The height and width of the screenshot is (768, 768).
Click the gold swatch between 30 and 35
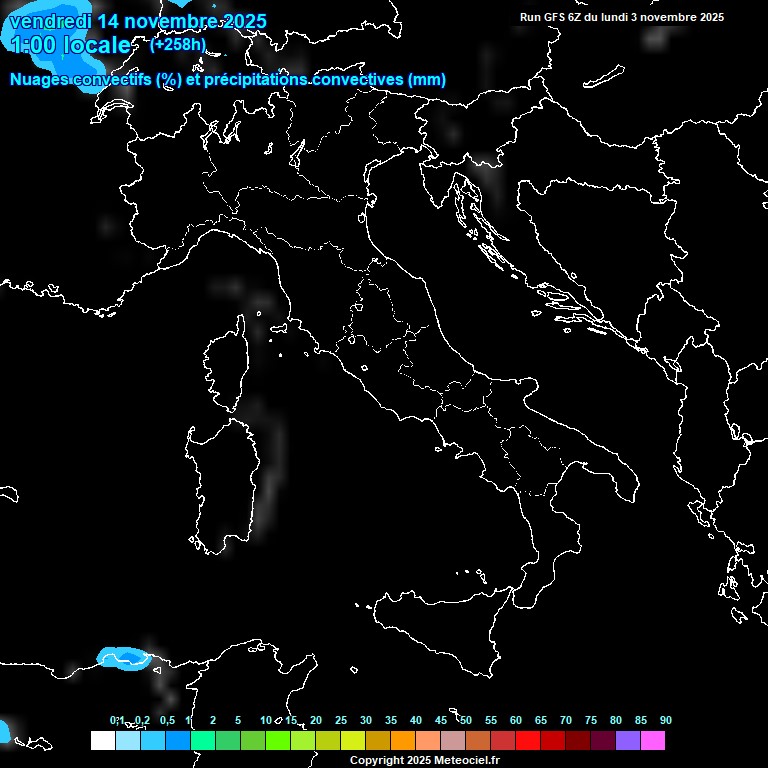coord(378,740)
